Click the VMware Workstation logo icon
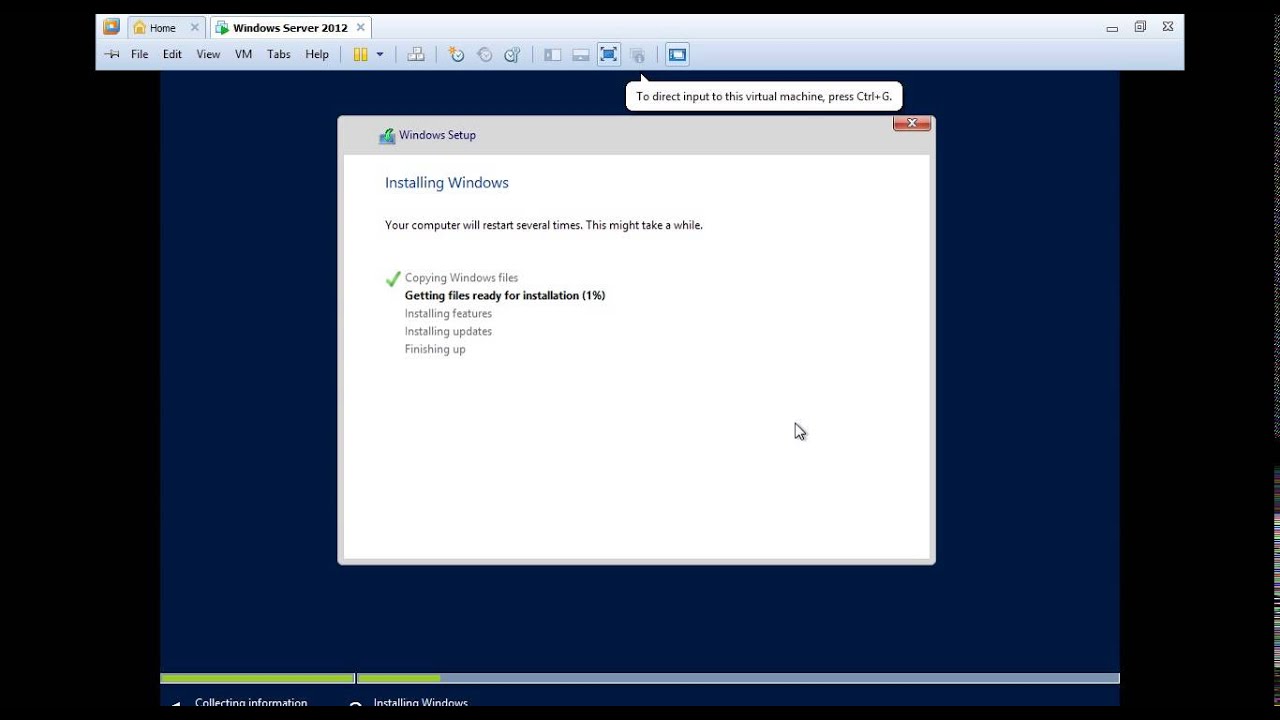The image size is (1280, 720). click(x=111, y=27)
